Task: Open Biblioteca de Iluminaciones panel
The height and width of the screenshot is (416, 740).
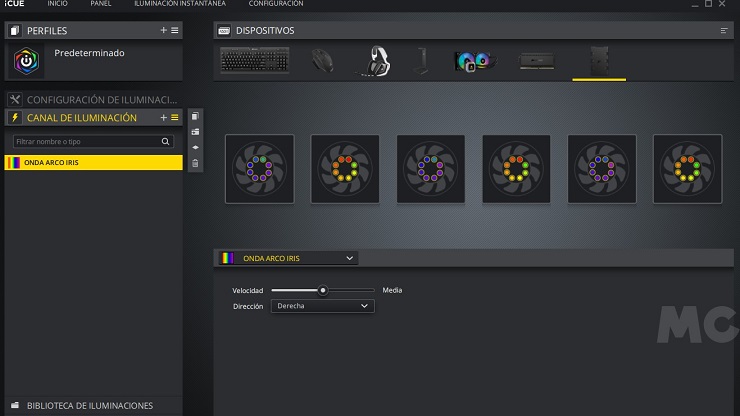Action: coord(90,405)
